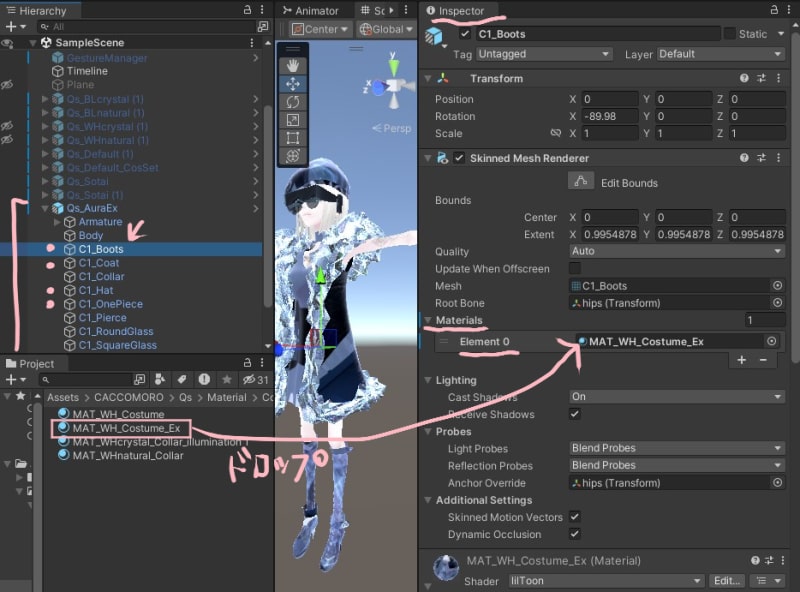Open the Cast Shadows dropdown
Image resolution: width=800 pixels, height=592 pixels.
(x=676, y=397)
